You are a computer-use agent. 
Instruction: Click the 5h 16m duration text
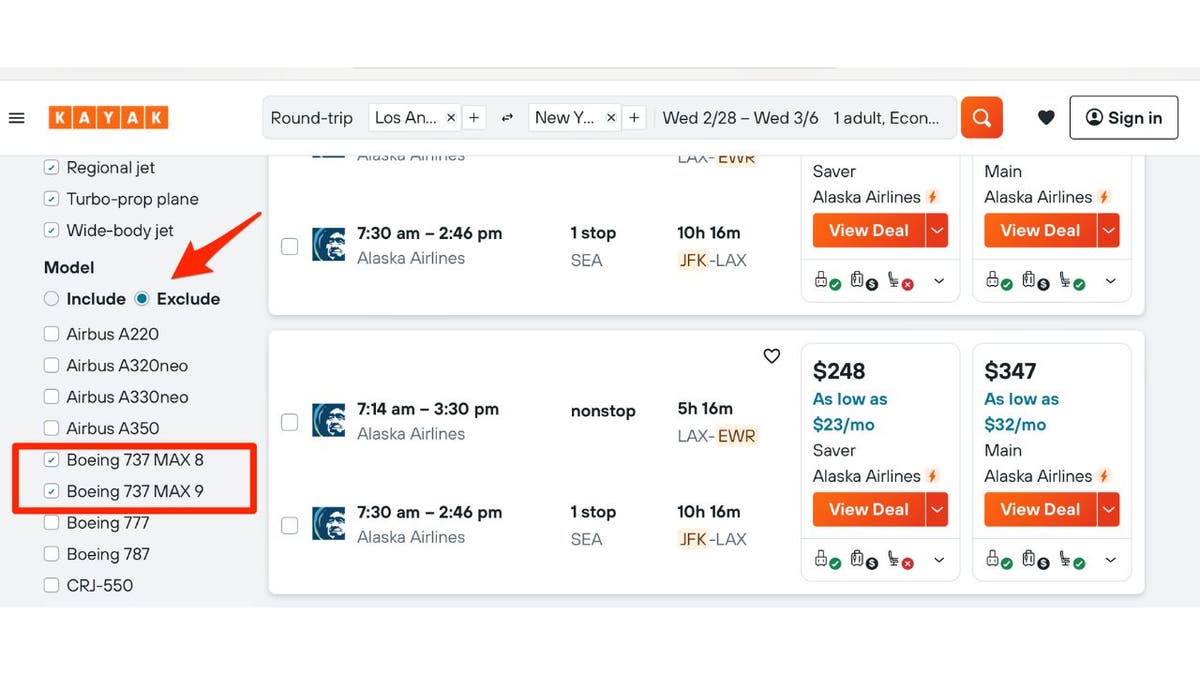pos(705,408)
